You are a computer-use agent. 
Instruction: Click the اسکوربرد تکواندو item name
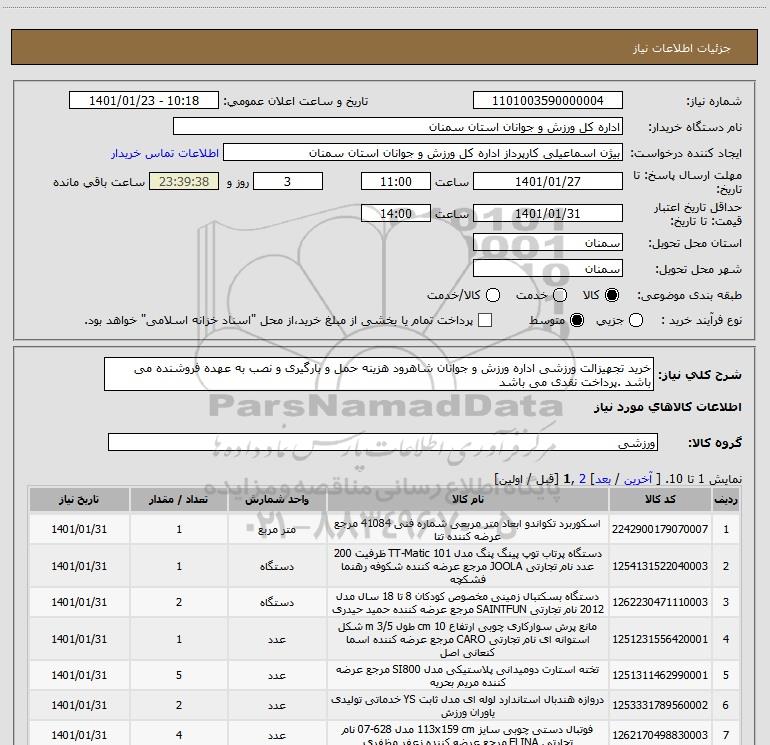coord(468,530)
